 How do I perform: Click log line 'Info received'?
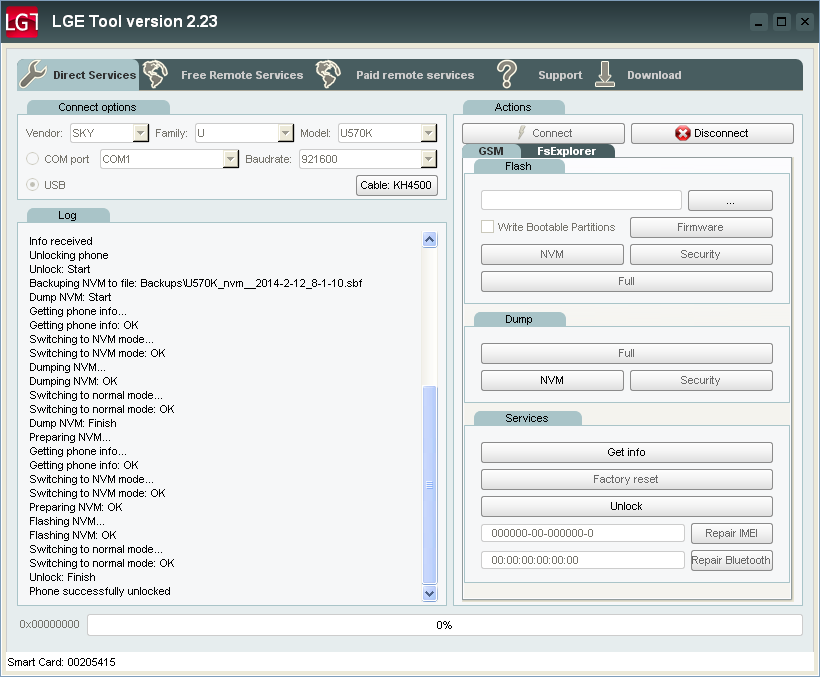click(61, 241)
